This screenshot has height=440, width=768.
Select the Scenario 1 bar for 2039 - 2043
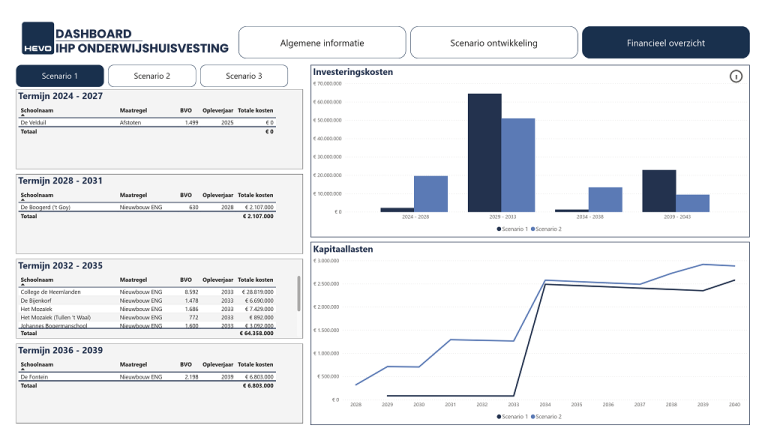point(659,191)
